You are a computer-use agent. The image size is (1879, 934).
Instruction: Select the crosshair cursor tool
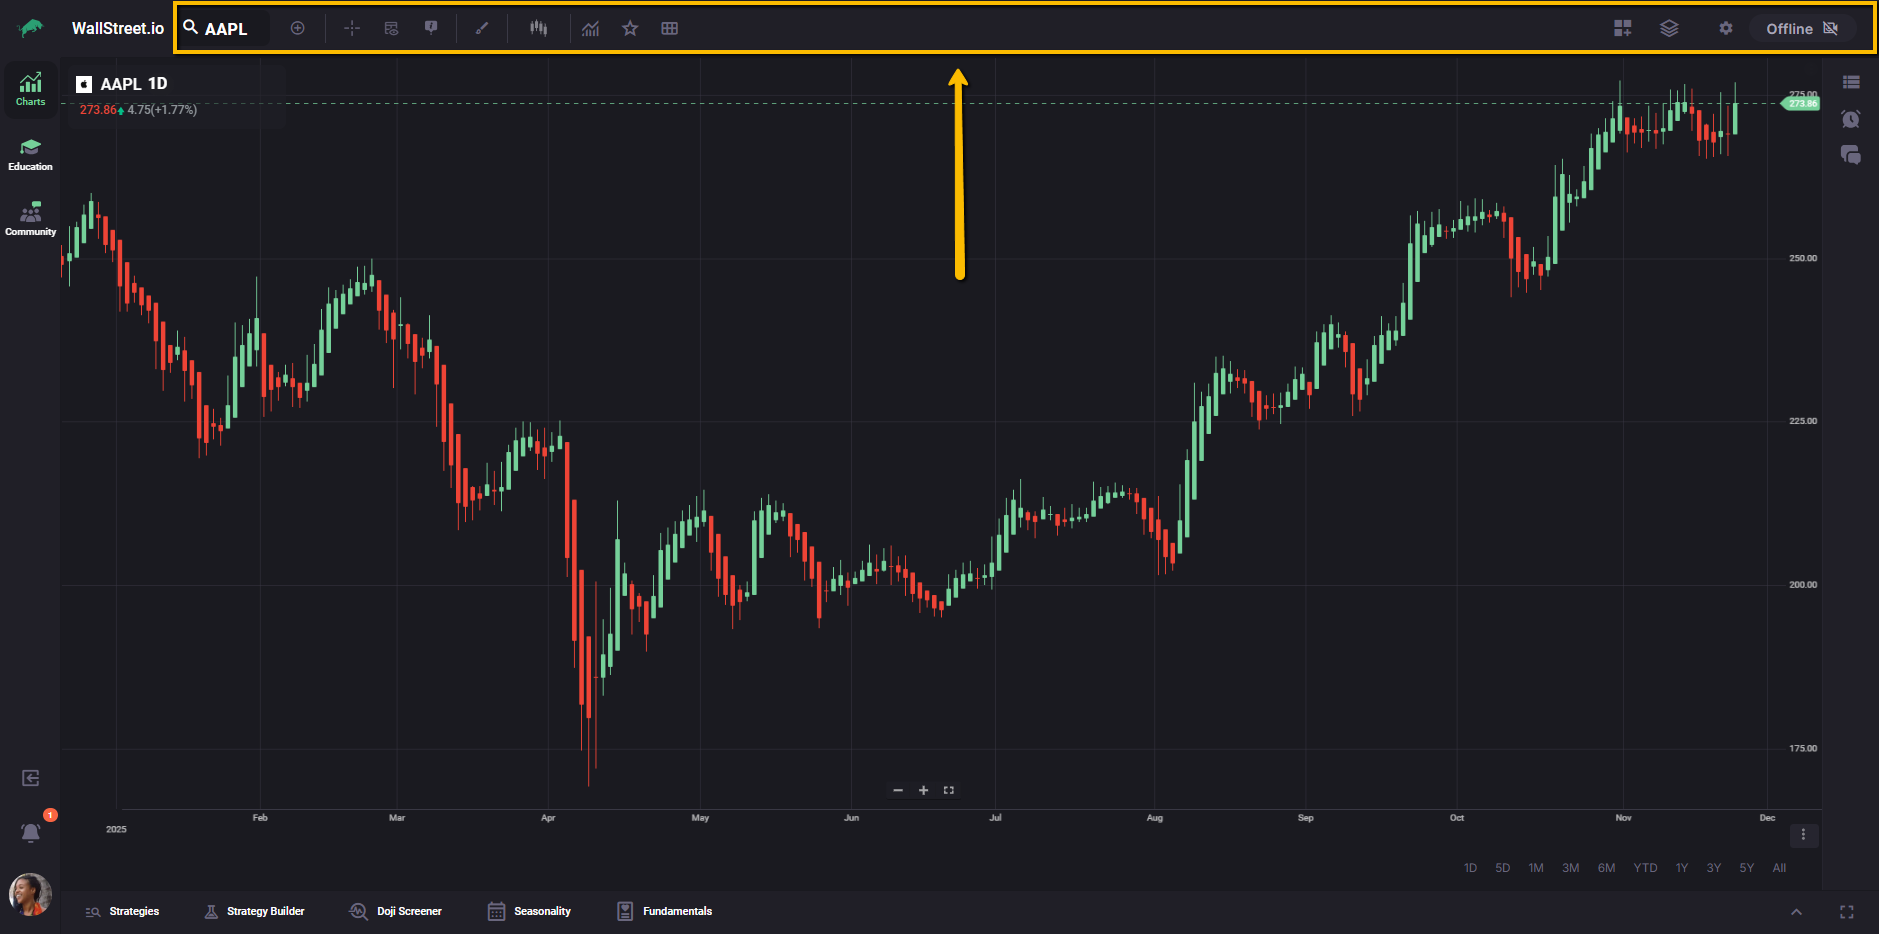(352, 28)
